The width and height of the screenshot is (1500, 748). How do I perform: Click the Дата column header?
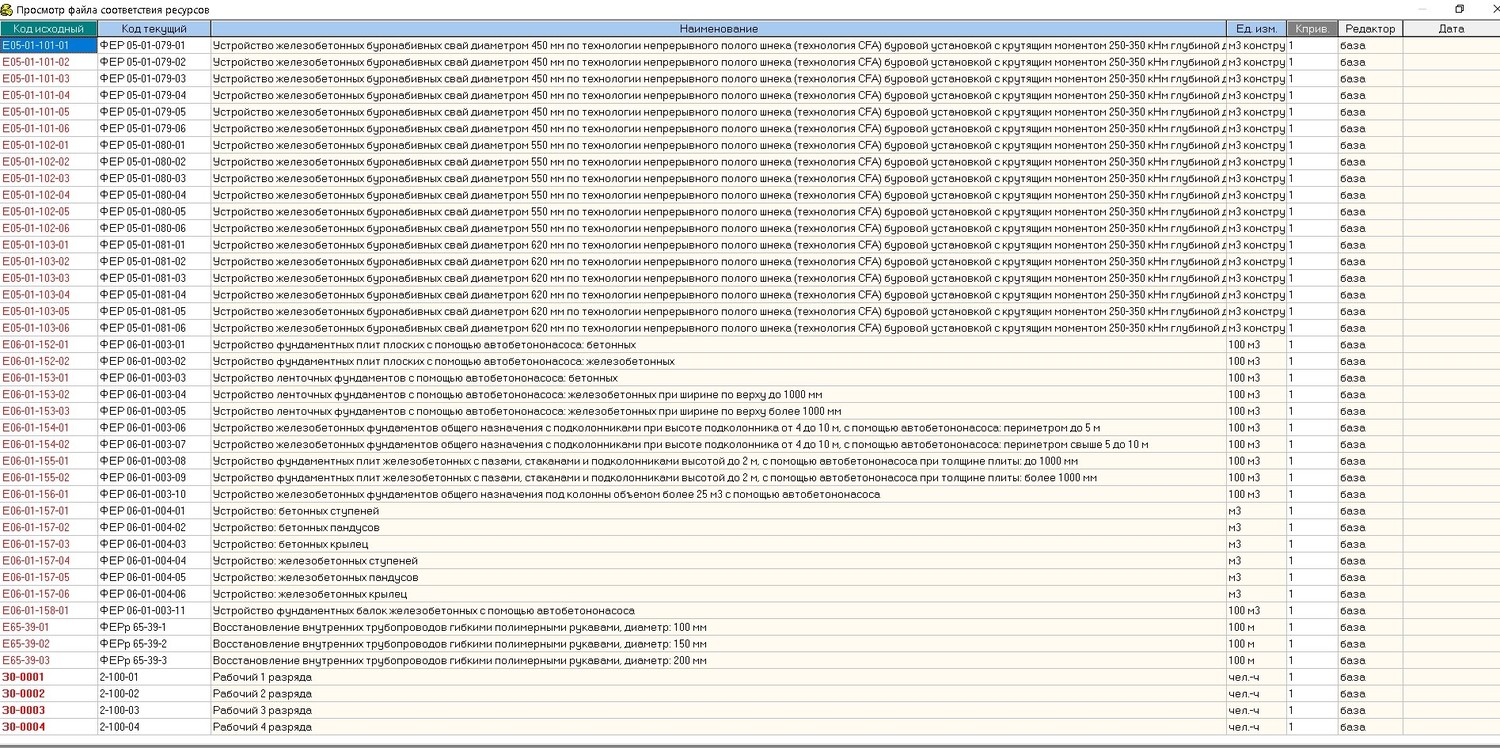coord(1451,29)
